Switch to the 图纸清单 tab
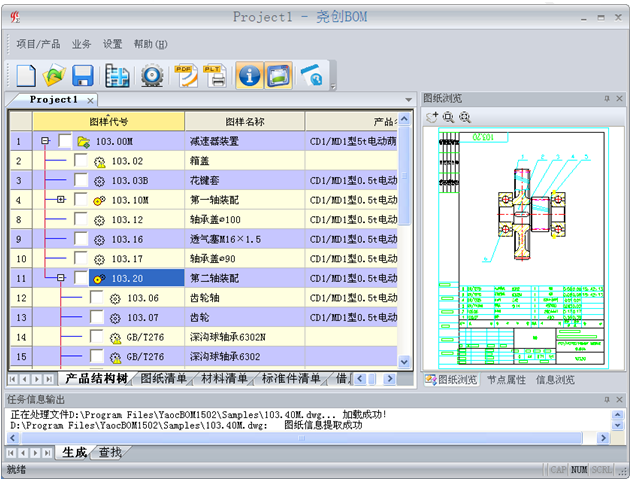Image resolution: width=630 pixels, height=479 pixels. [164, 379]
